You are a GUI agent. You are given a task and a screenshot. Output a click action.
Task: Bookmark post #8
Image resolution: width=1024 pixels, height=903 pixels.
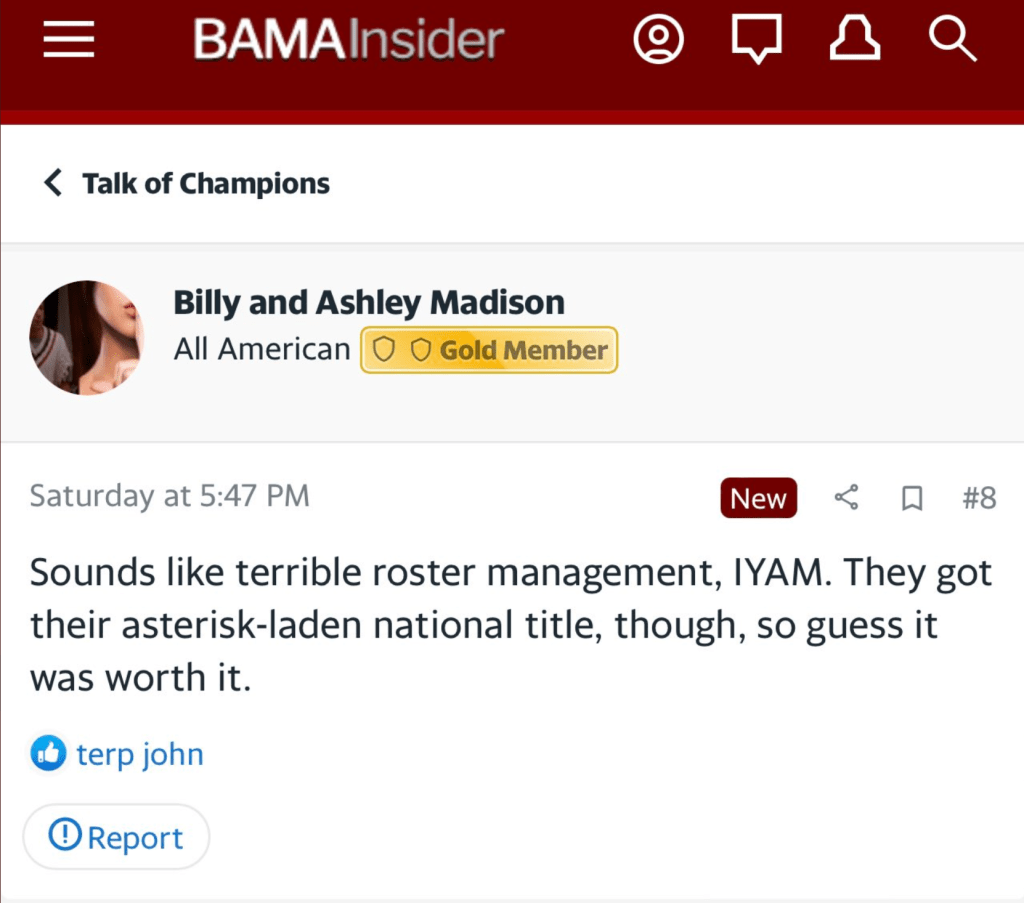click(x=912, y=498)
